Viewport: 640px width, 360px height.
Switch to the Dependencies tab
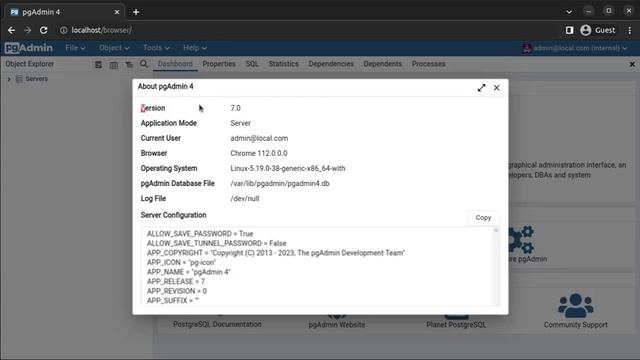coord(331,64)
